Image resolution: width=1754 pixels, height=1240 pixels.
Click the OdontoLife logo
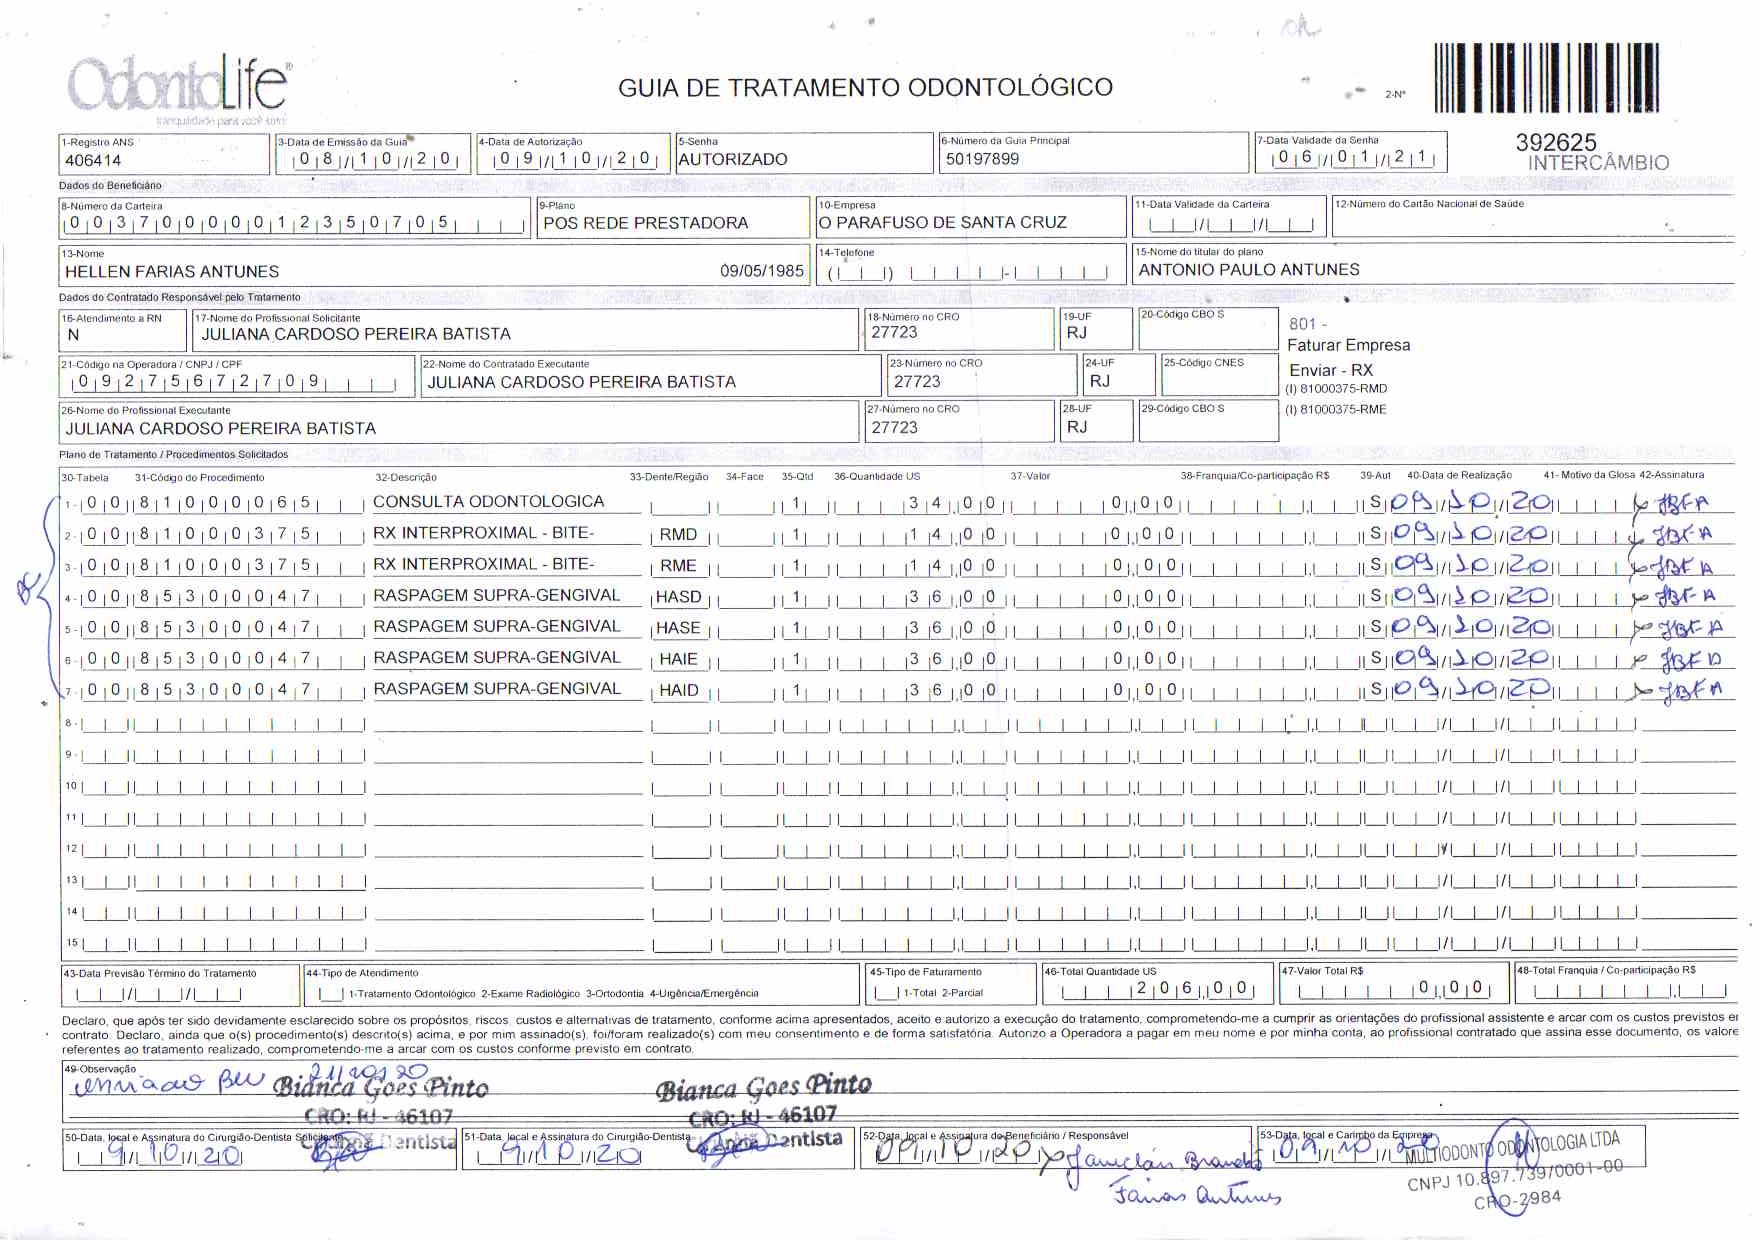coord(180,88)
